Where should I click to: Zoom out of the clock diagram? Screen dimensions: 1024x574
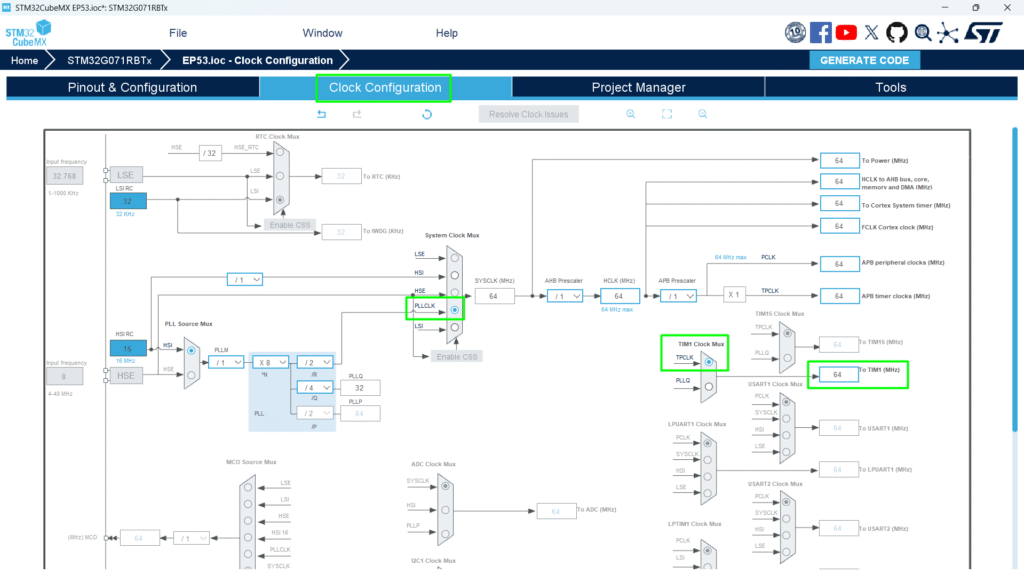pos(703,114)
